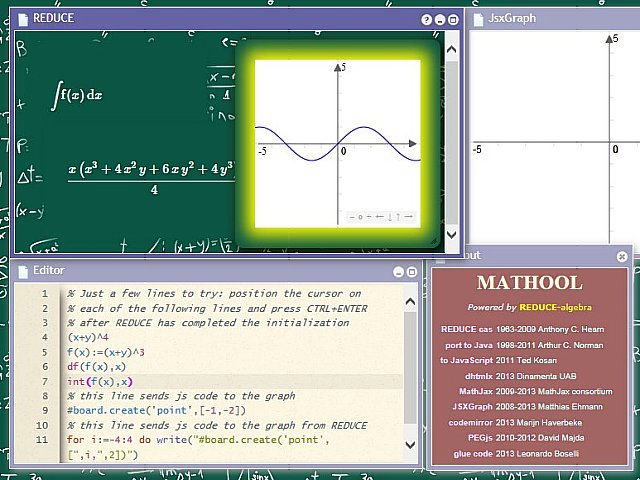640x480 pixels.
Task: Open REDUCE window help question mark icon
Action: coord(426,20)
